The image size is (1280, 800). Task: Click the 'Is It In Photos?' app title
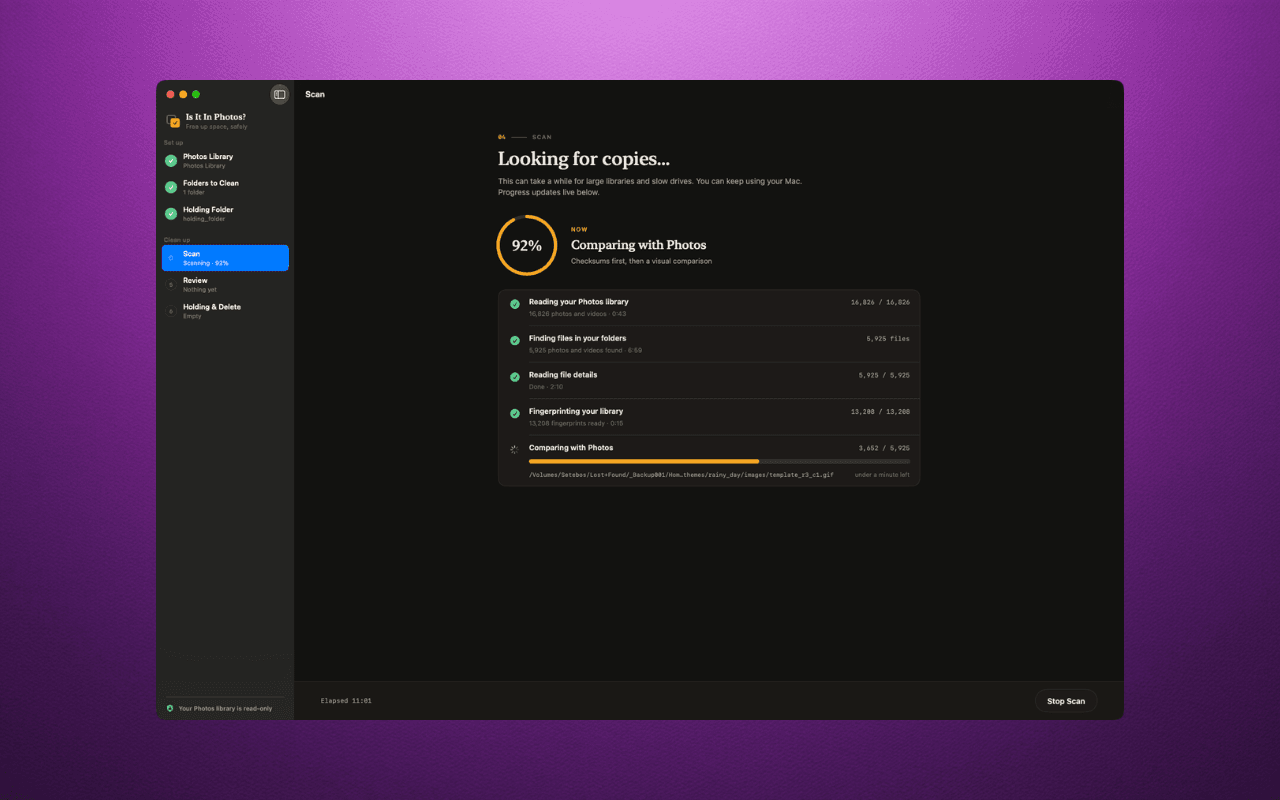pyautogui.click(x=215, y=117)
